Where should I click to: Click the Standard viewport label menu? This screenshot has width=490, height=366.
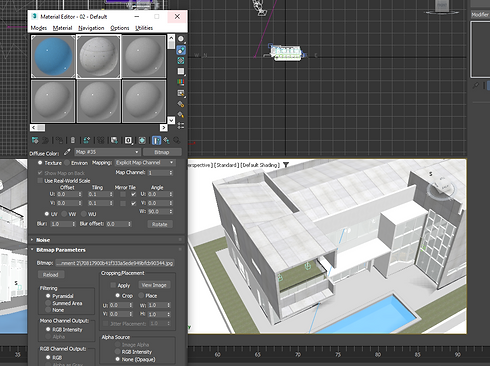point(226,165)
